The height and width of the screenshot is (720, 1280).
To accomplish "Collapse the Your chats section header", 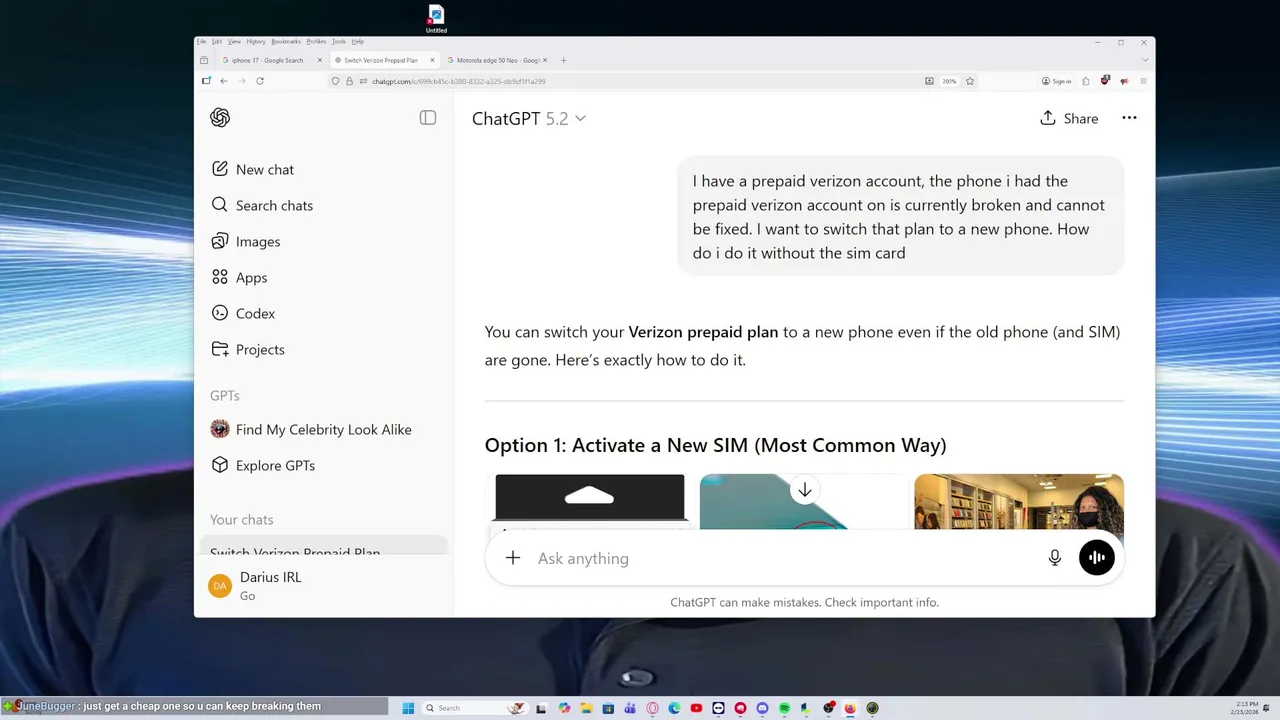I will click(241, 519).
